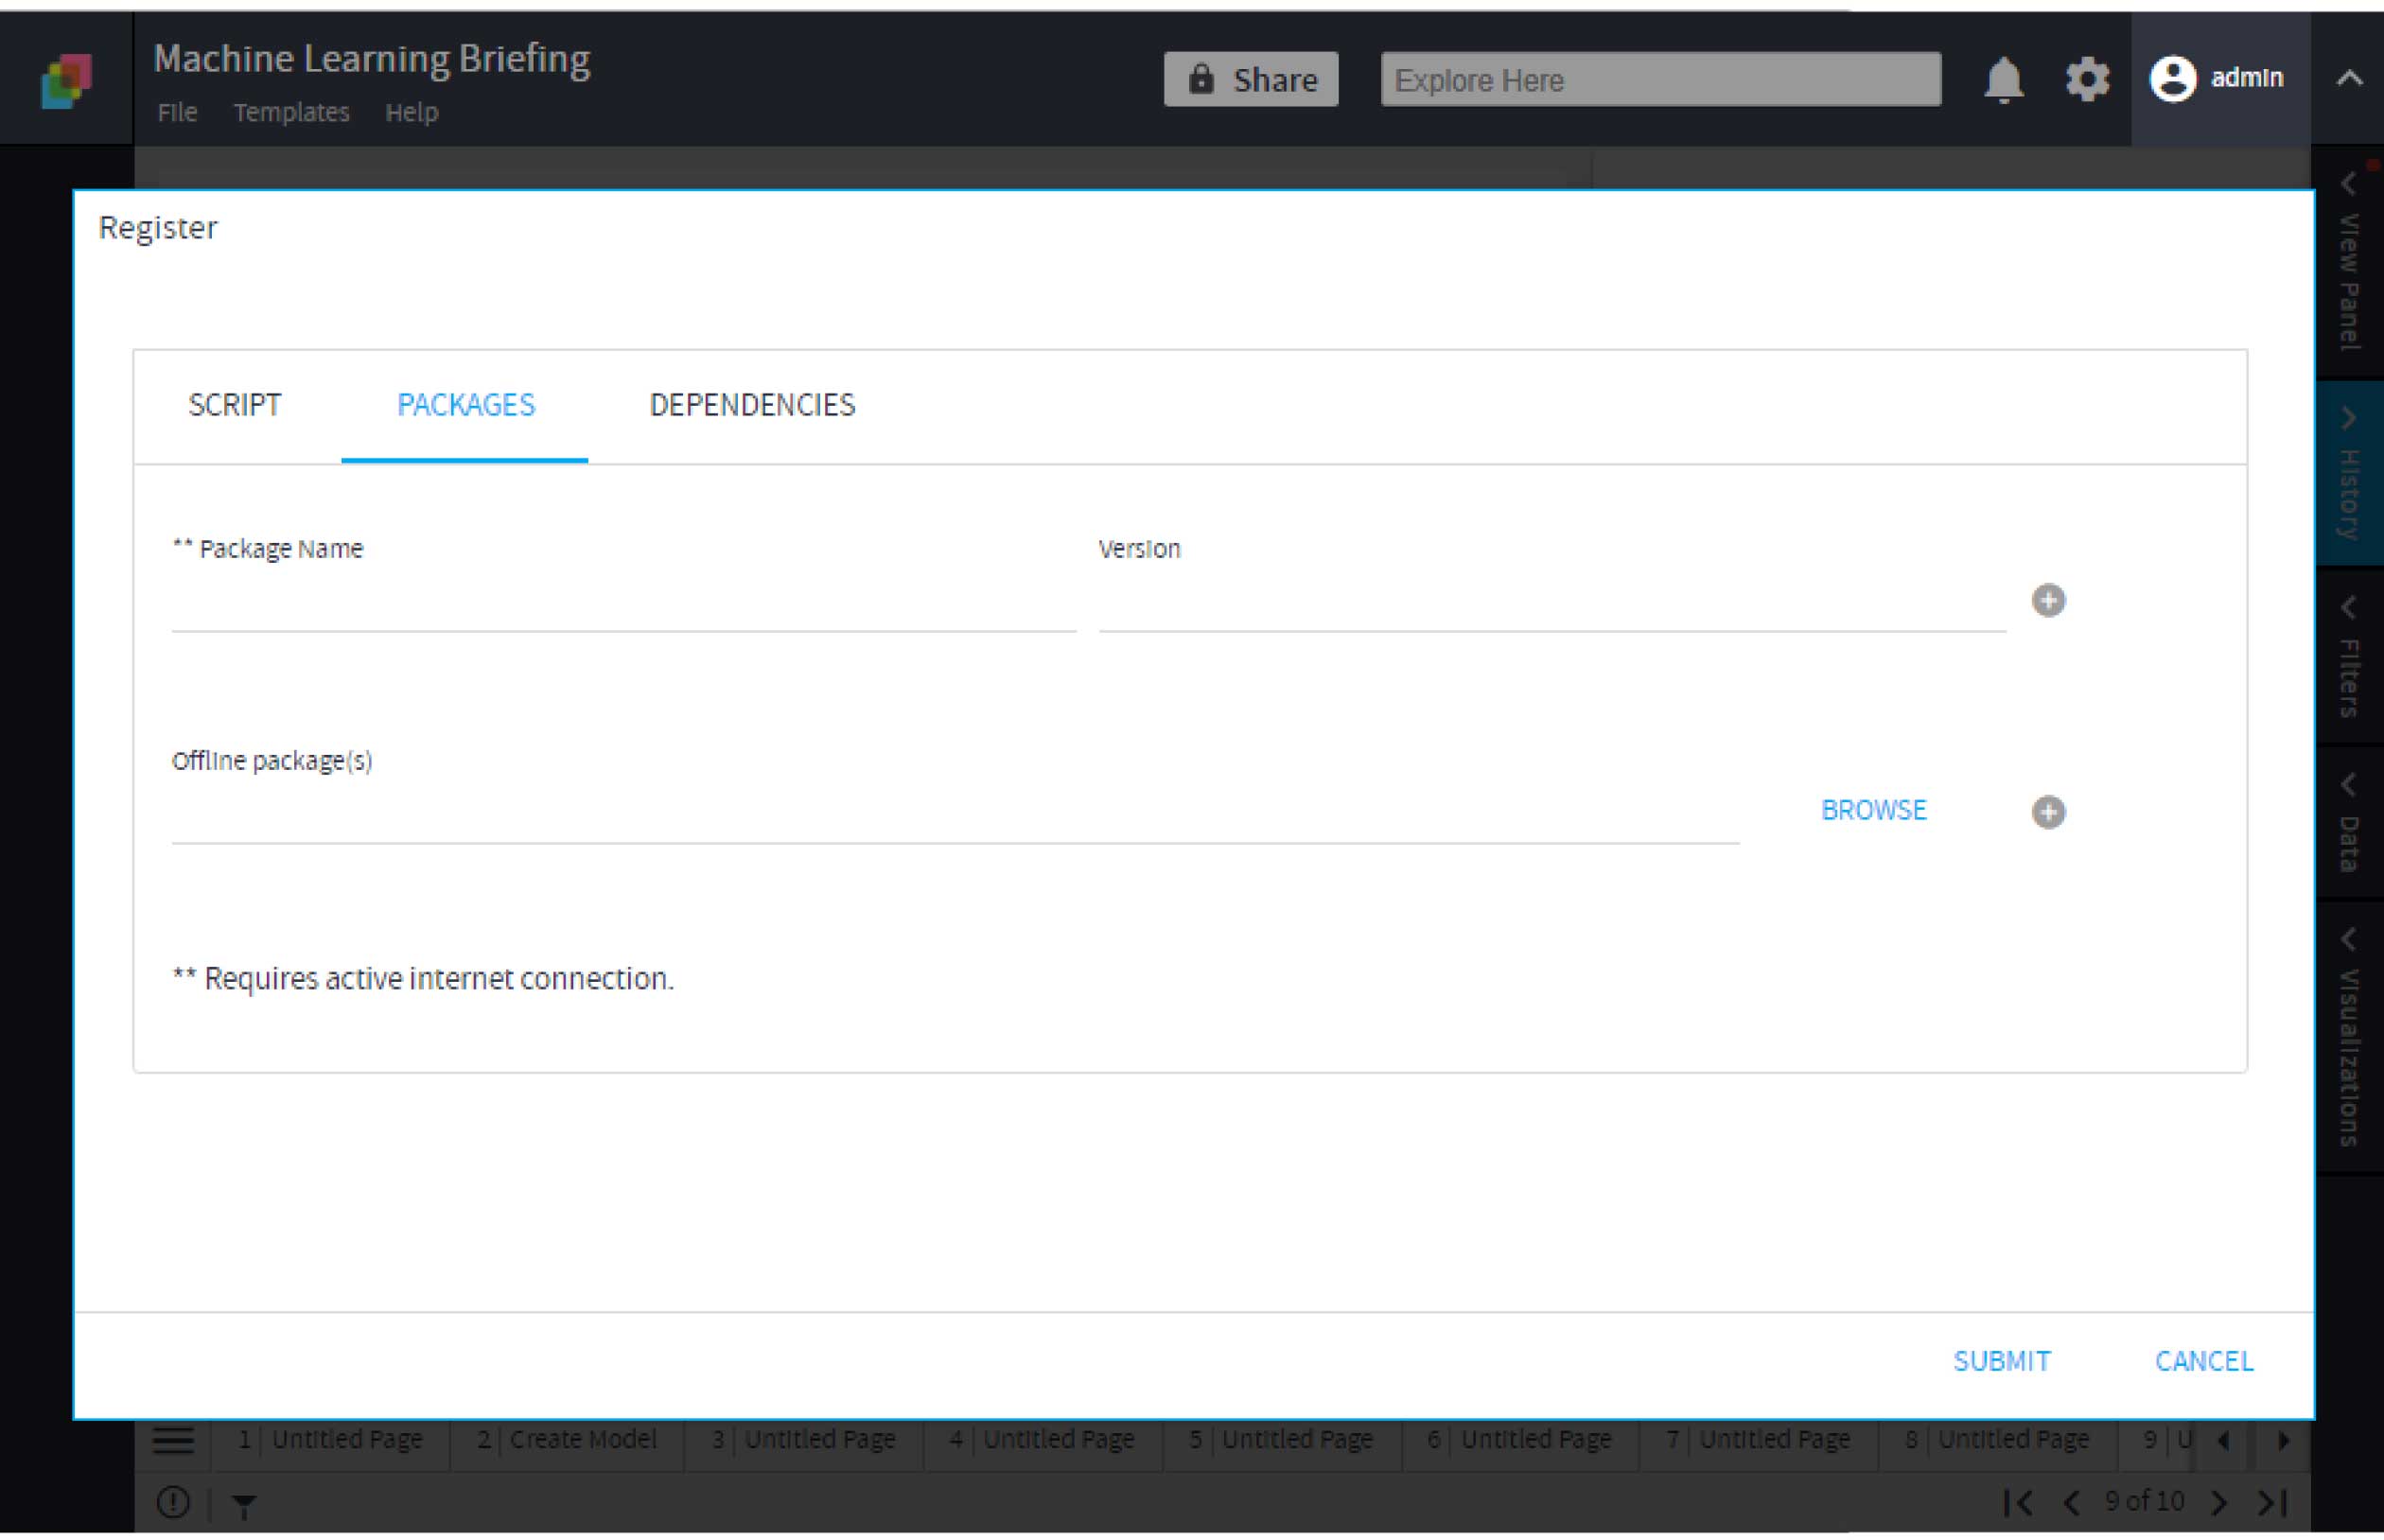Click the admin user avatar icon
This screenshot has height=1540, width=2384.
click(x=2172, y=78)
